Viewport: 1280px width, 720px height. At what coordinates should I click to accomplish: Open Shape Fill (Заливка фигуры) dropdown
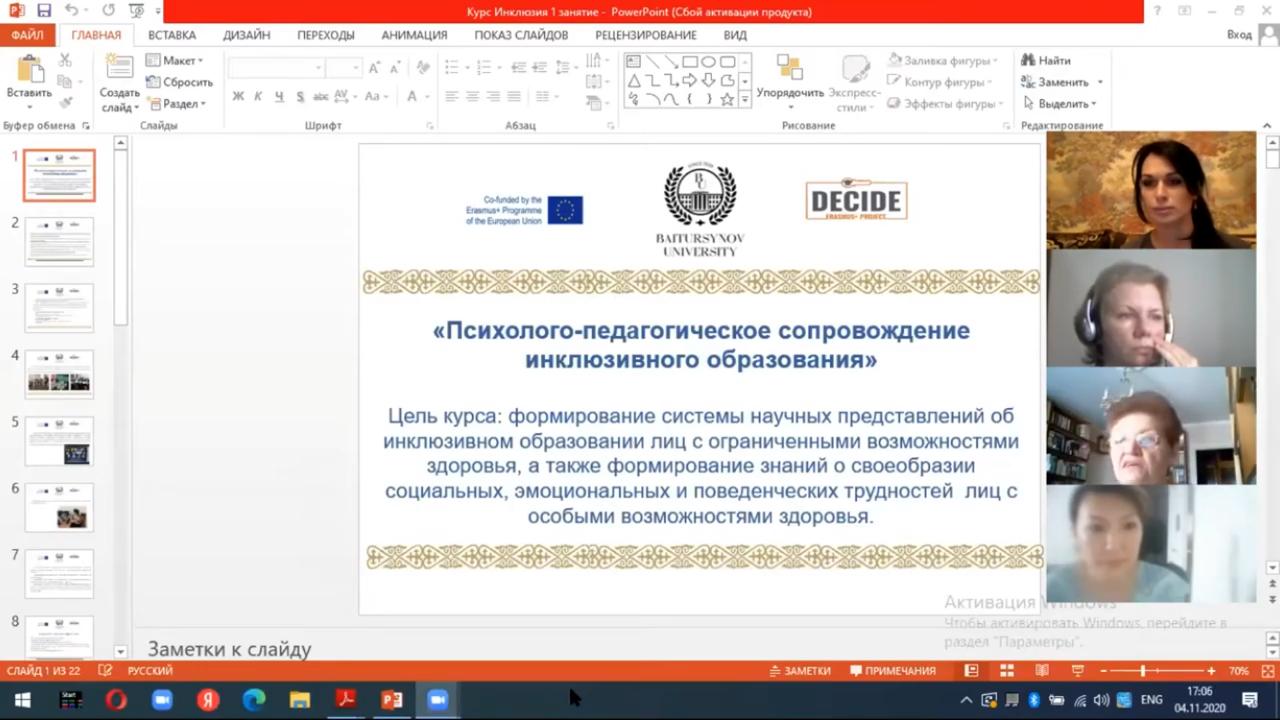pyautogui.click(x=941, y=60)
